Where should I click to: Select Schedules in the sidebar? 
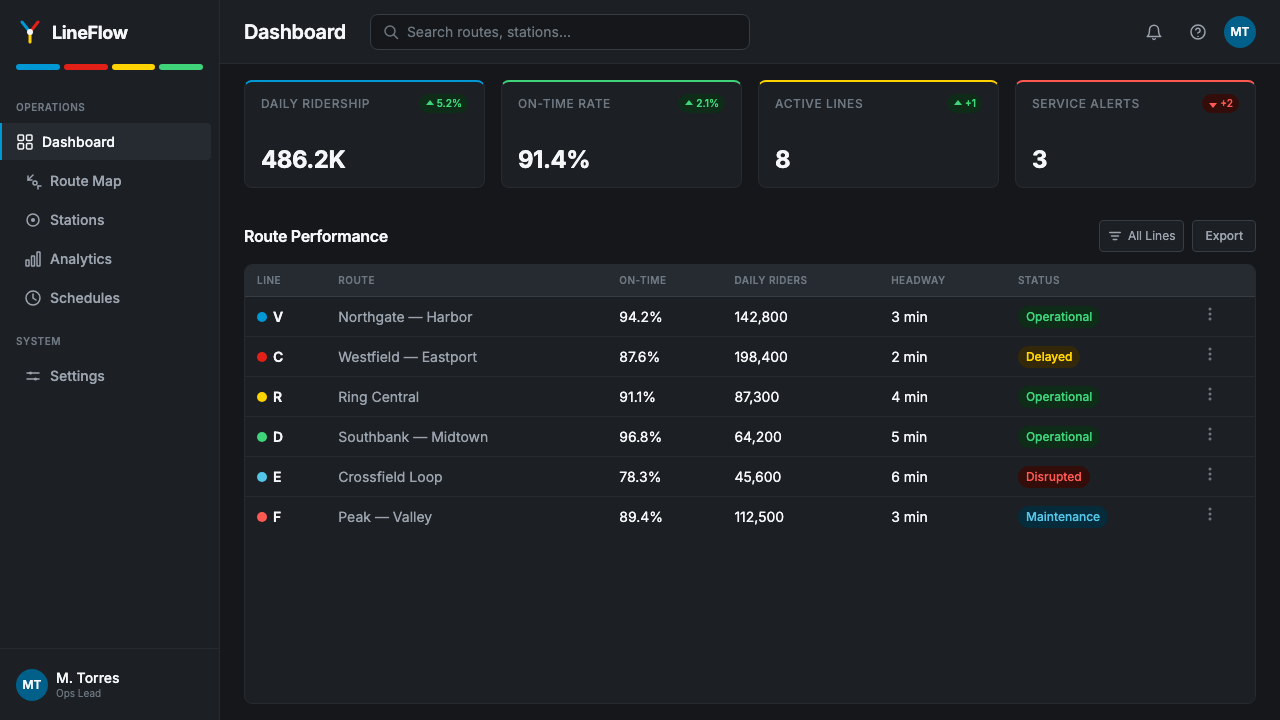coord(106,298)
